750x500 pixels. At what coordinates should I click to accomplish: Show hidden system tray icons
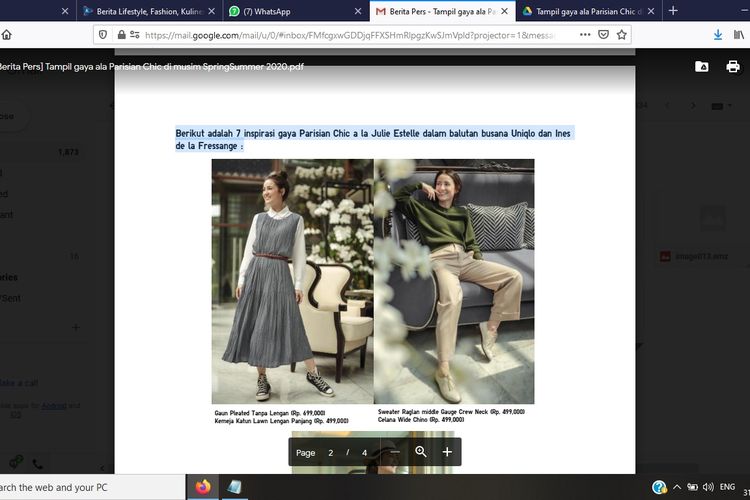pos(677,487)
